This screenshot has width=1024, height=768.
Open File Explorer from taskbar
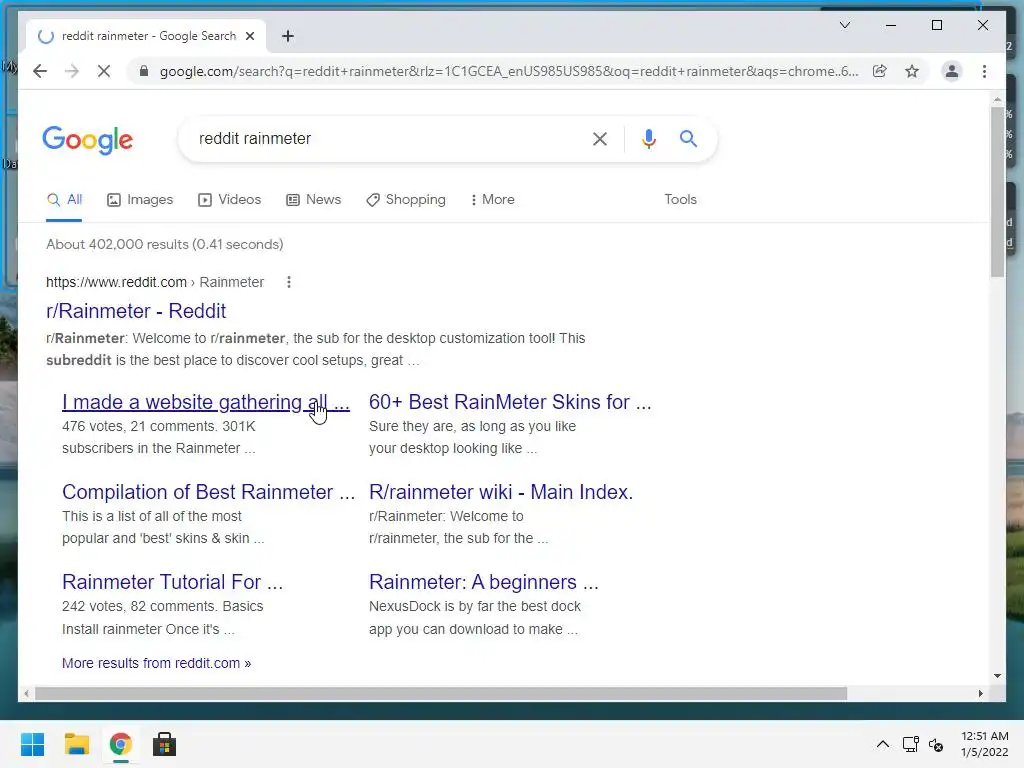click(x=76, y=744)
